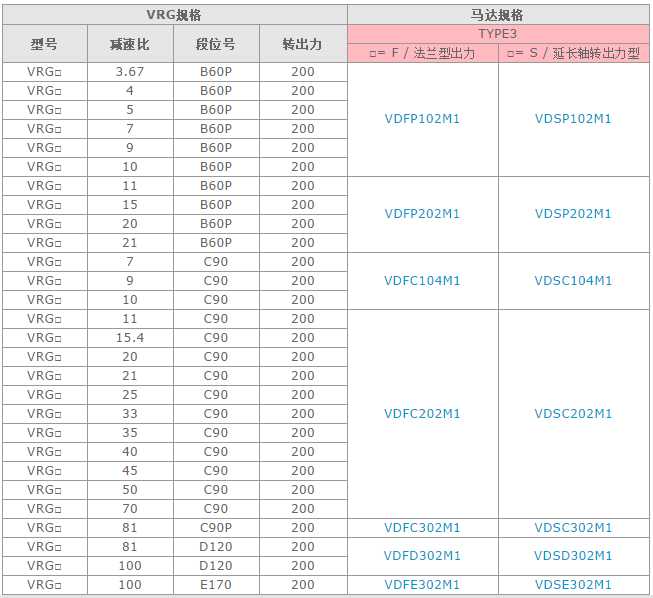
Task: Click the 转出力 column header
Action: pos(303,44)
